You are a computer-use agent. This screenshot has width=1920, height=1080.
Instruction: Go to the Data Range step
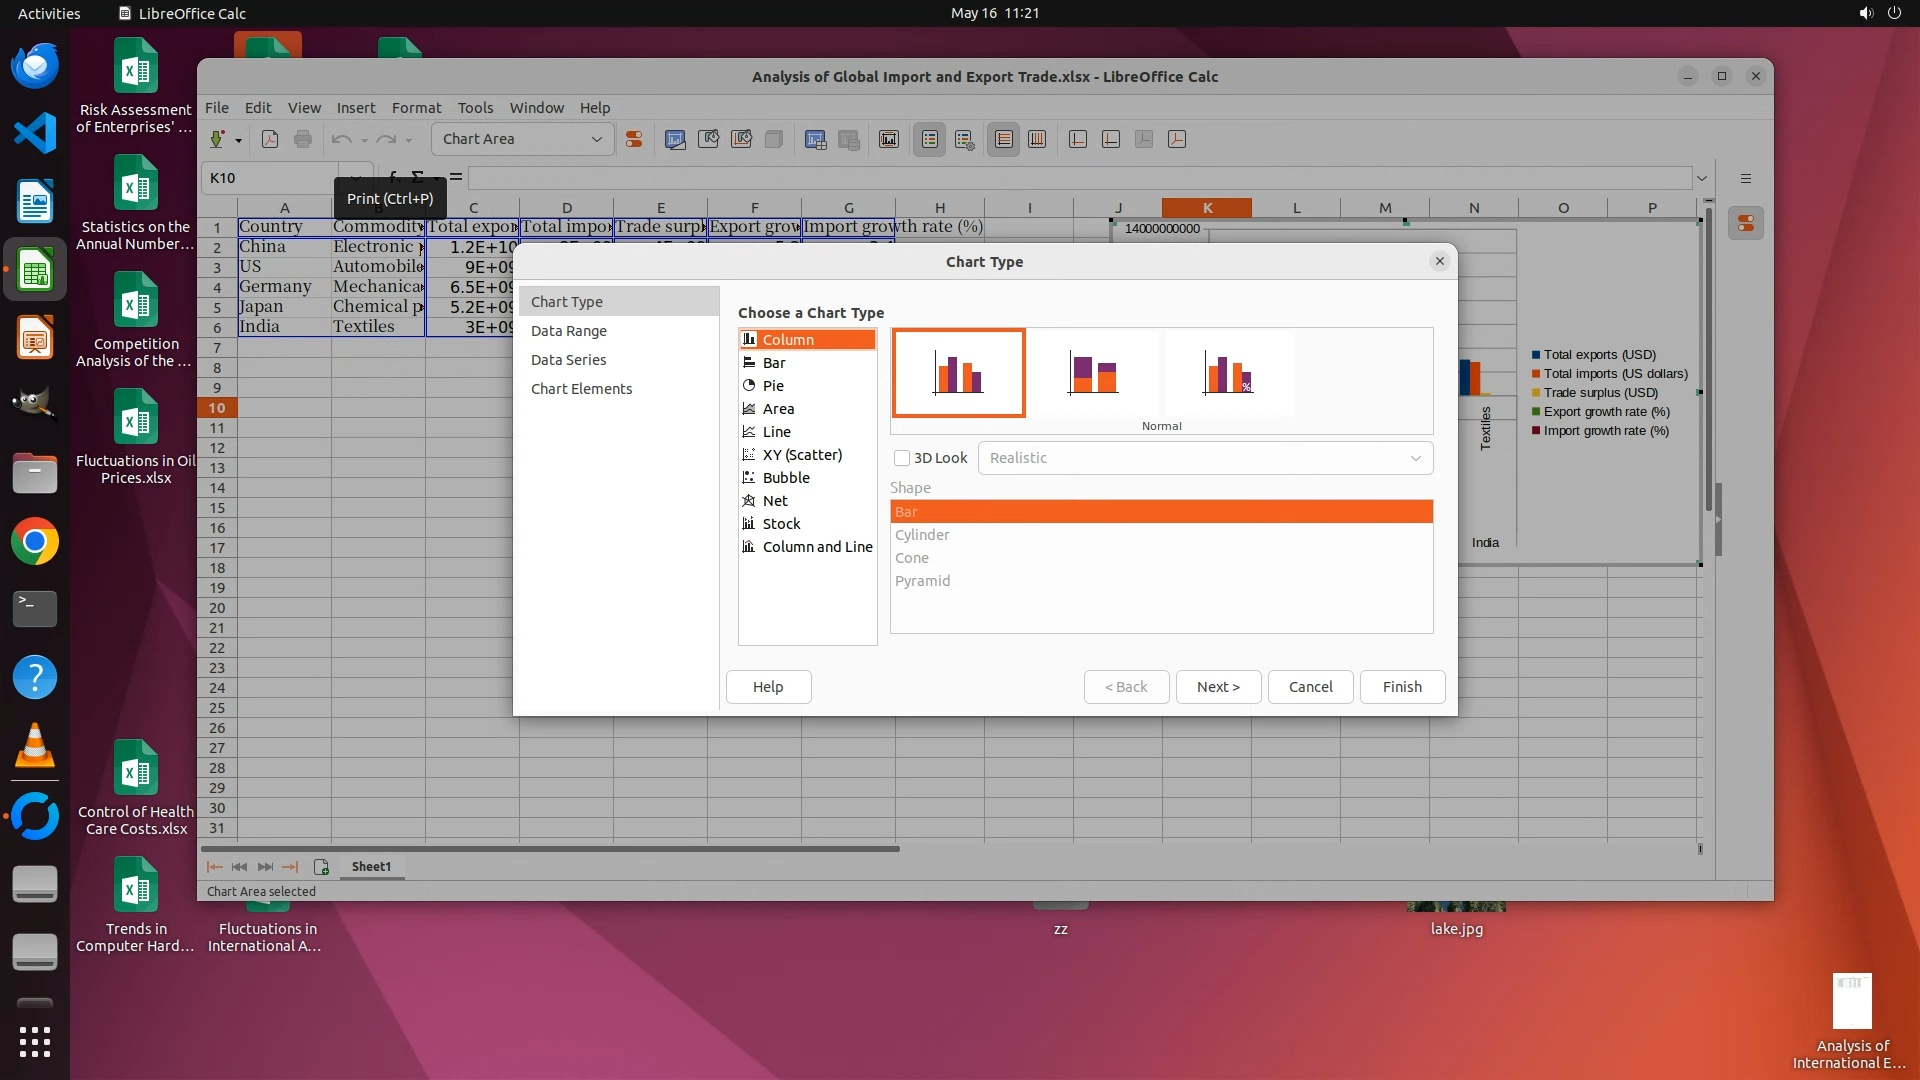coord(568,331)
